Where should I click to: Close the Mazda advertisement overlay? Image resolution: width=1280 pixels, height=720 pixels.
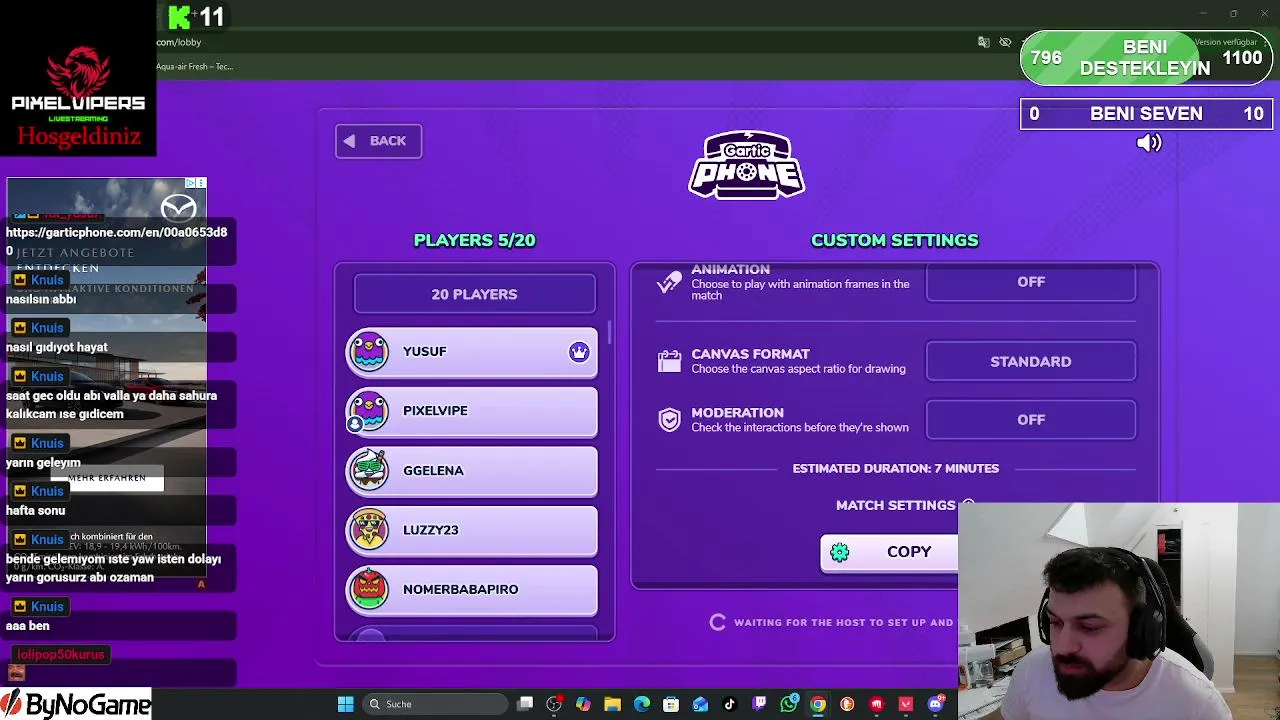click(x=201, y=183)
